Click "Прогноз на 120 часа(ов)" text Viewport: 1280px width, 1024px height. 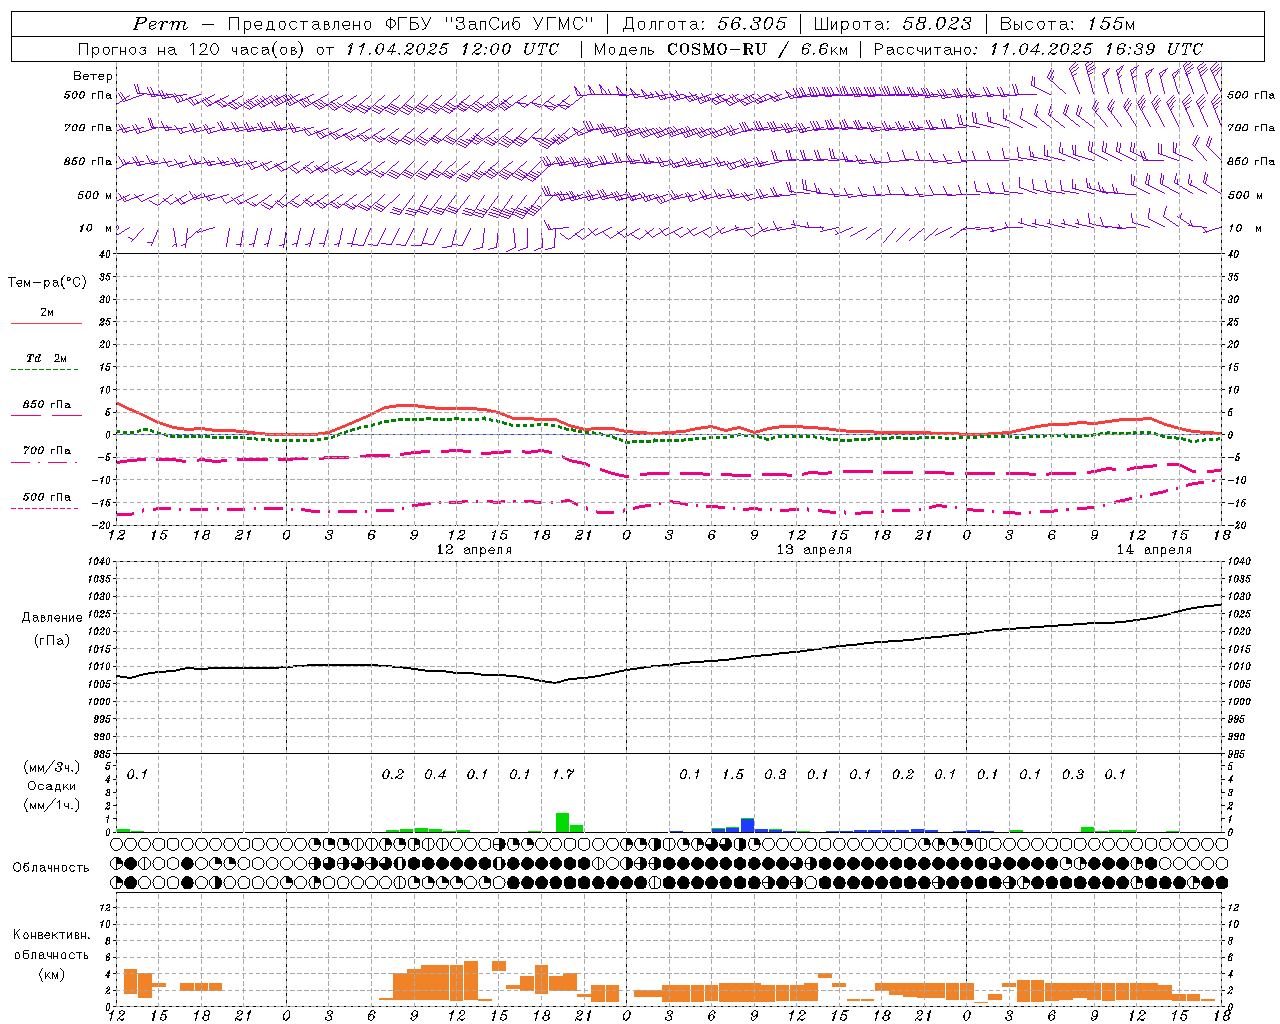click(193, 49)
